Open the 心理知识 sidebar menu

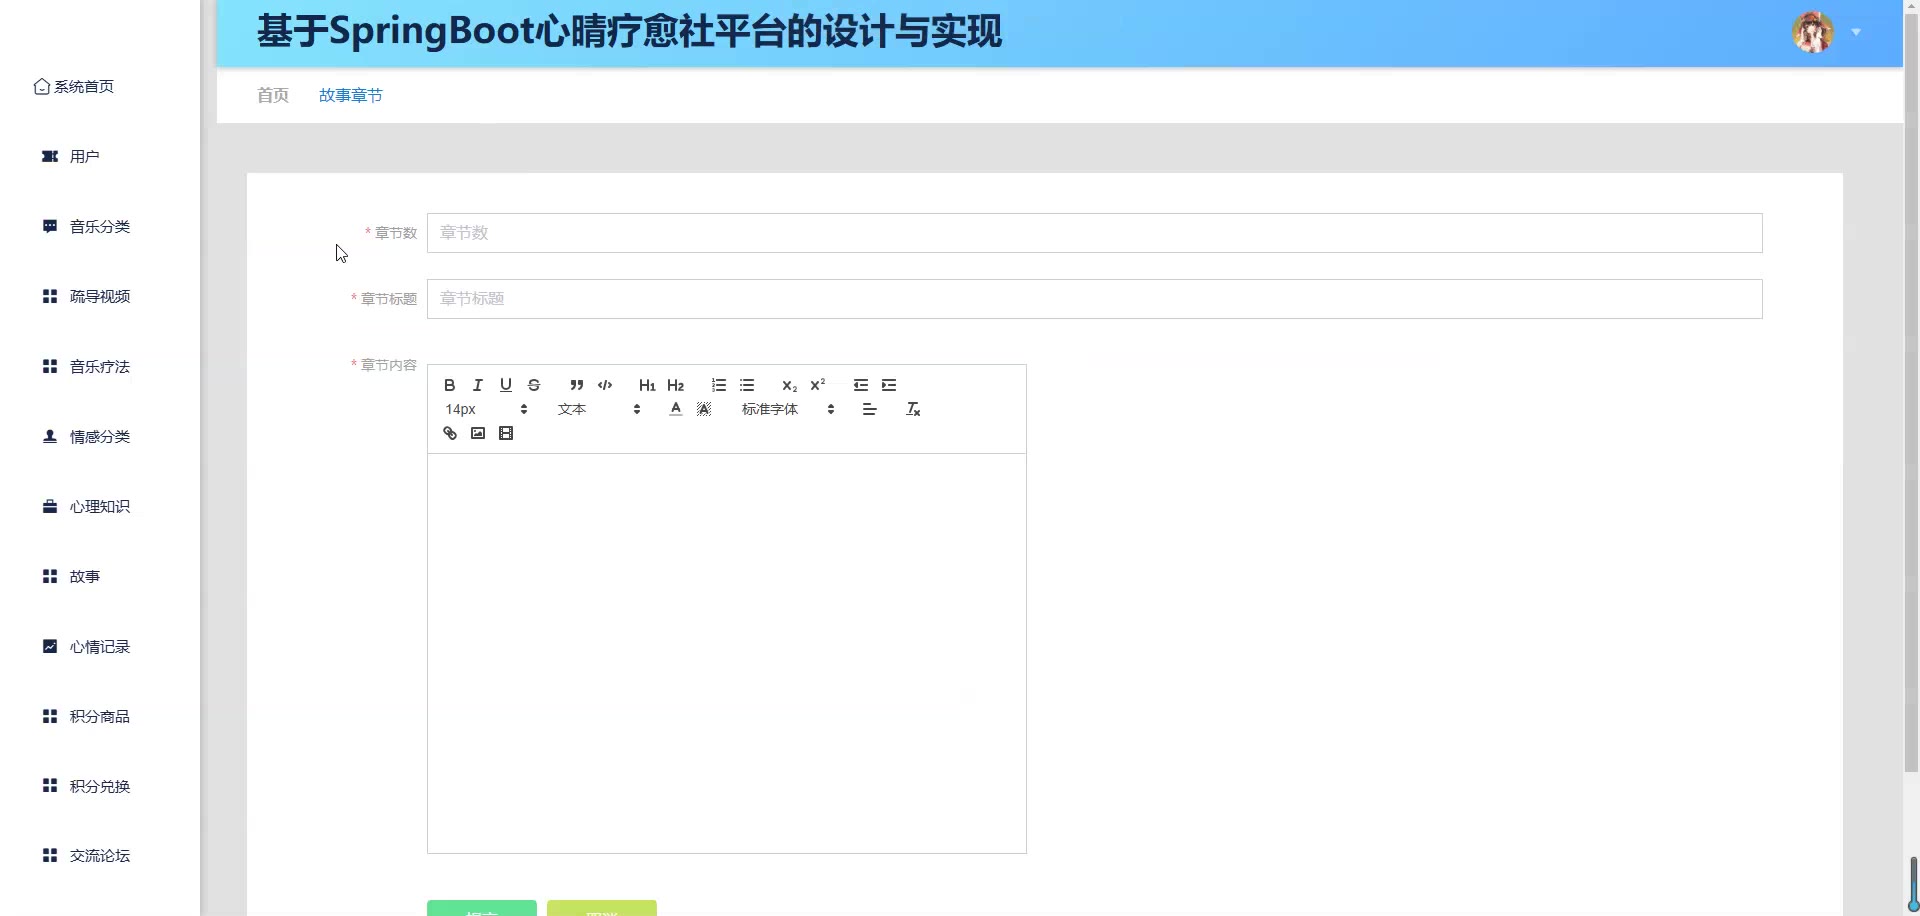[x=86, y=507]
